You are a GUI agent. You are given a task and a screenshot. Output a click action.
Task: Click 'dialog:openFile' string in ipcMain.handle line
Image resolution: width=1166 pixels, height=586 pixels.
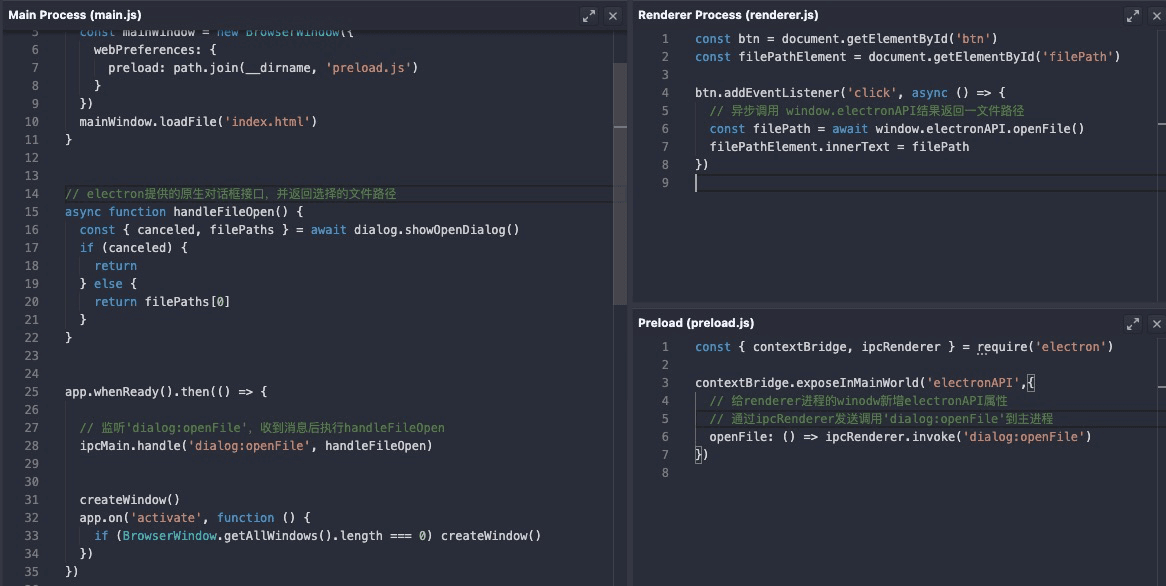(248, 446)
